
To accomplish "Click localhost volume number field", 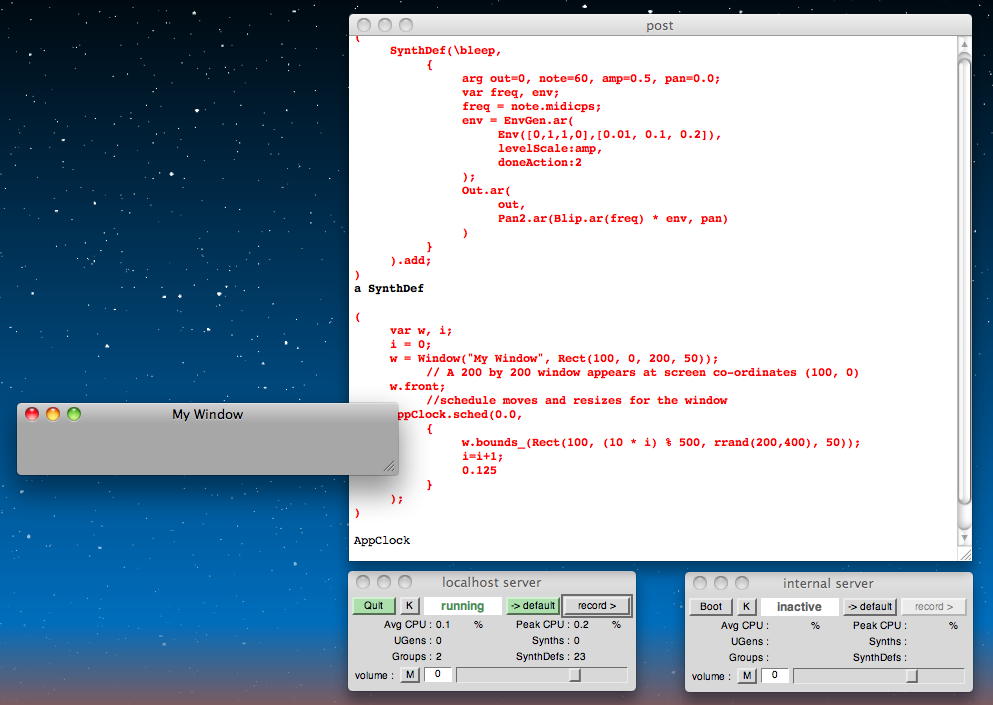I will [x=438, y=676].
